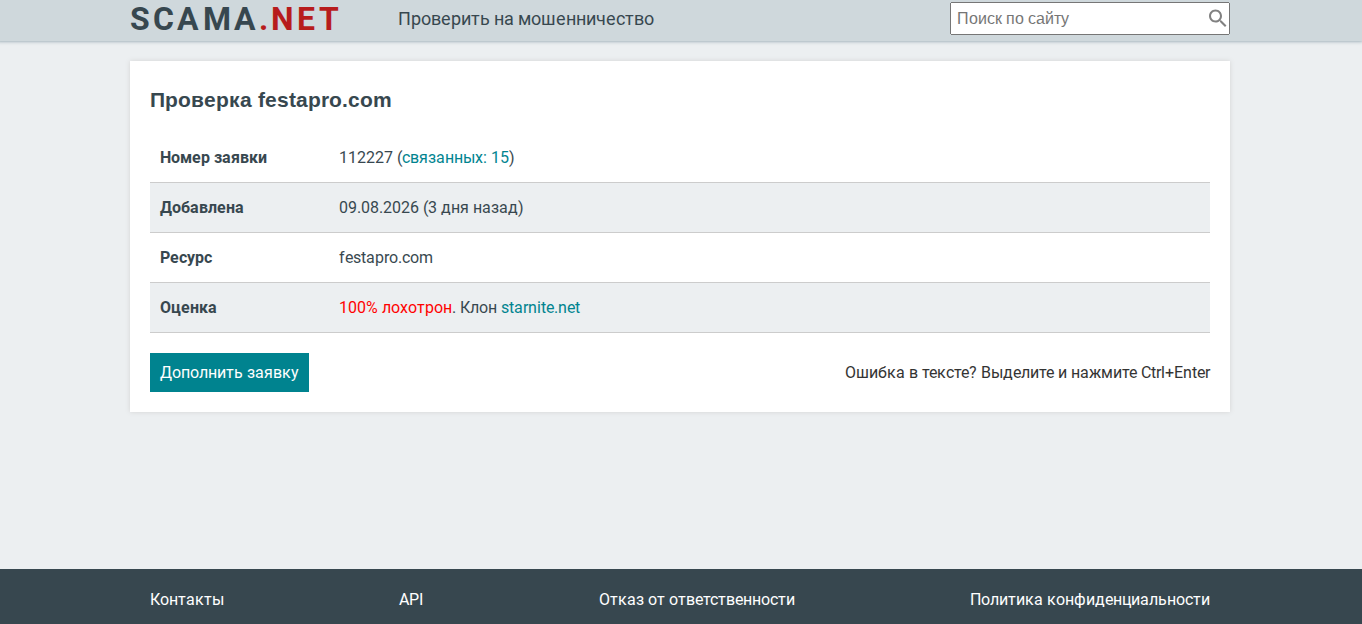Click festapro.com in the Ресурс row
This screenshot has width=1362, height=624.
386,257
